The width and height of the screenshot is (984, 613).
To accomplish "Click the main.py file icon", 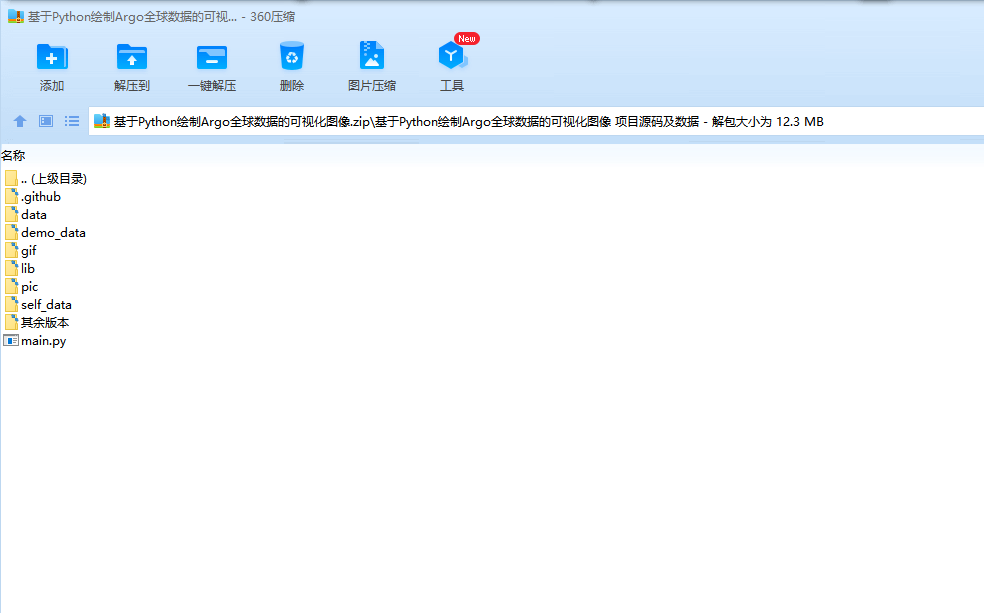I will click(x=11, y=341).
